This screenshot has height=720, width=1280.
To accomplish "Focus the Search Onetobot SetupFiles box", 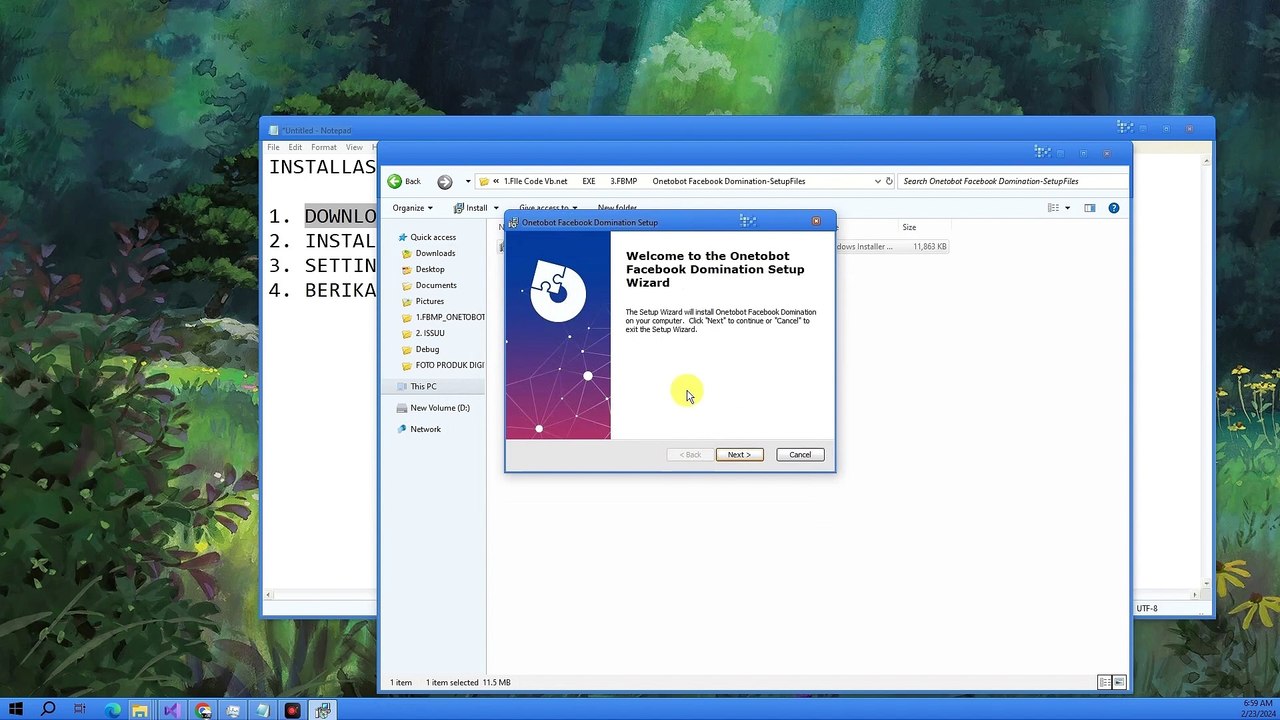I will [x=1012, y=181].
